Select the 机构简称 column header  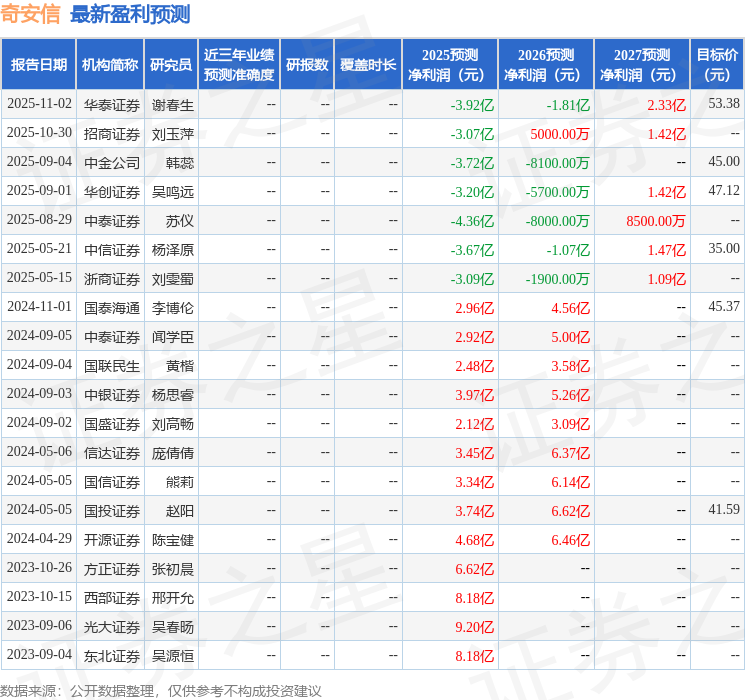(x=110, y=64)
